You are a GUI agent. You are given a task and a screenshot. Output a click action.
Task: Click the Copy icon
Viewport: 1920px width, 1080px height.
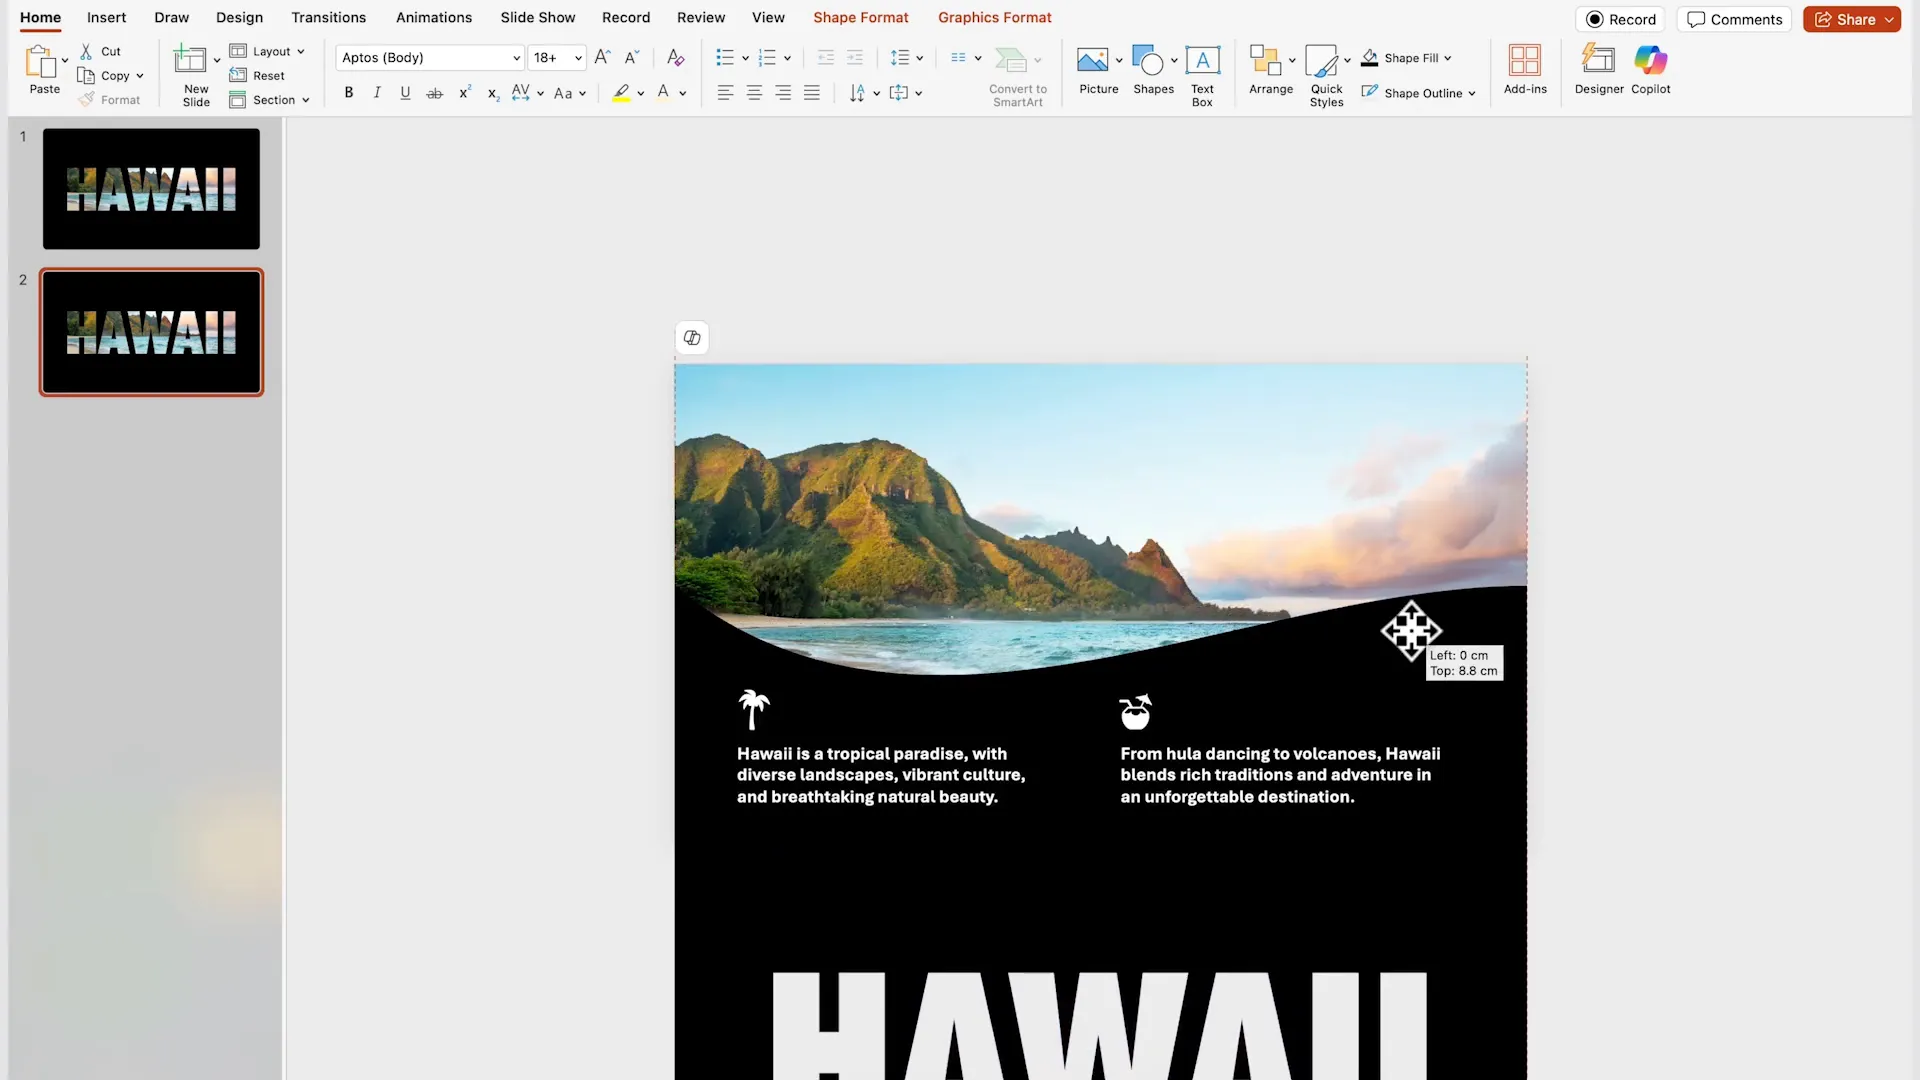tap(86, 76)
